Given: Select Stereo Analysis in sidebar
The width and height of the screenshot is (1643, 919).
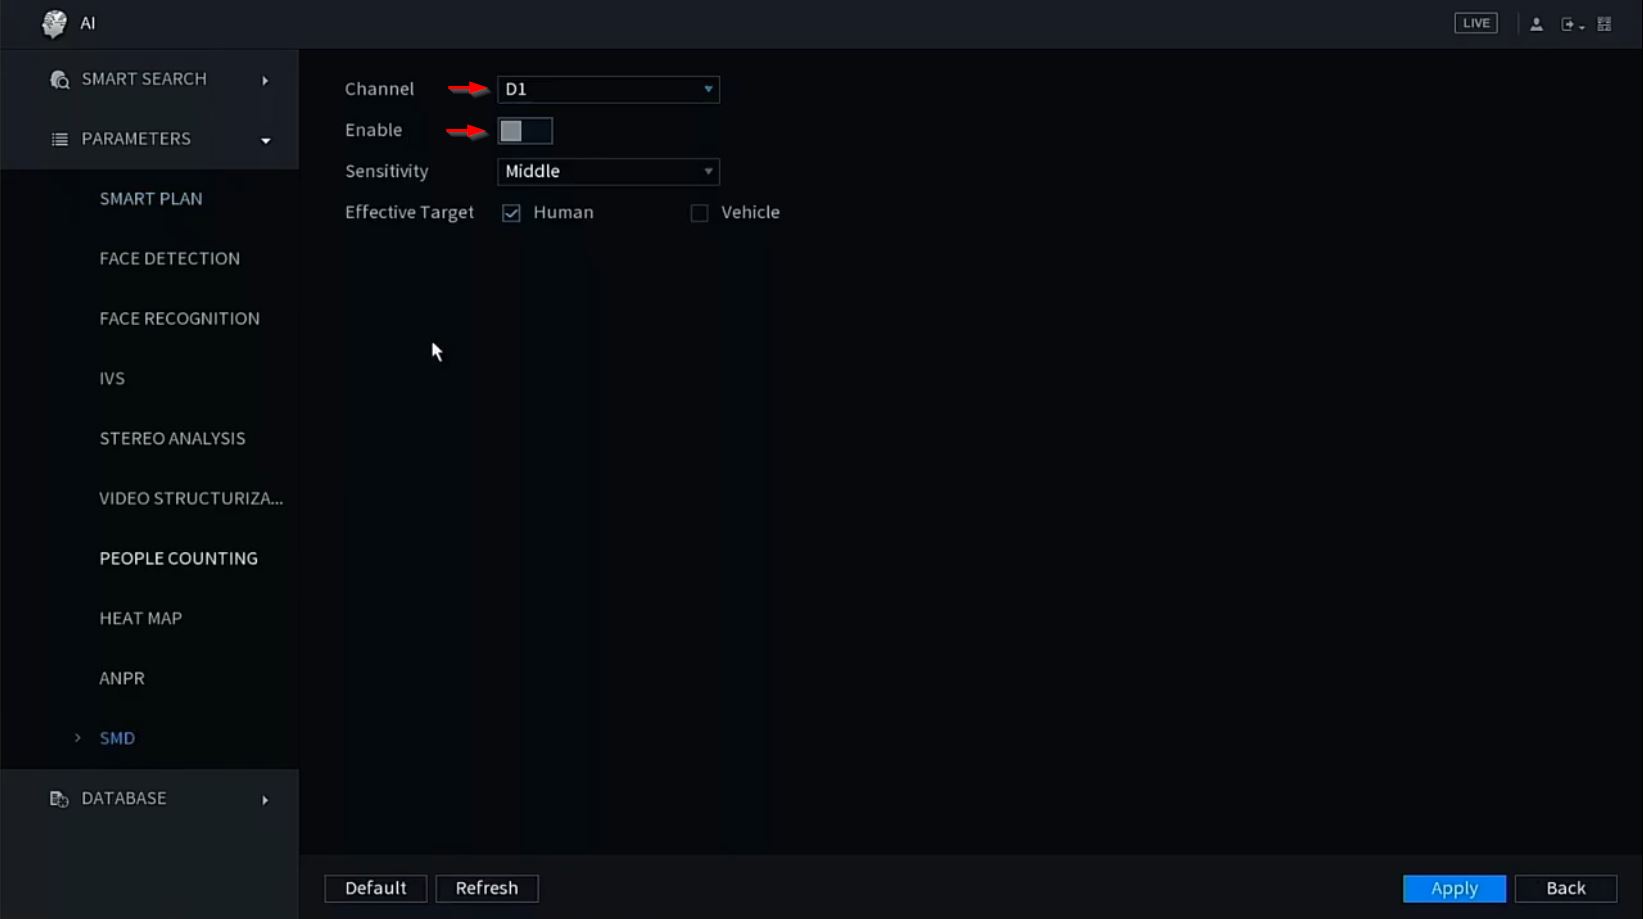Looking at the screenshot, I should pyautogui.click(x=172, y=439).
